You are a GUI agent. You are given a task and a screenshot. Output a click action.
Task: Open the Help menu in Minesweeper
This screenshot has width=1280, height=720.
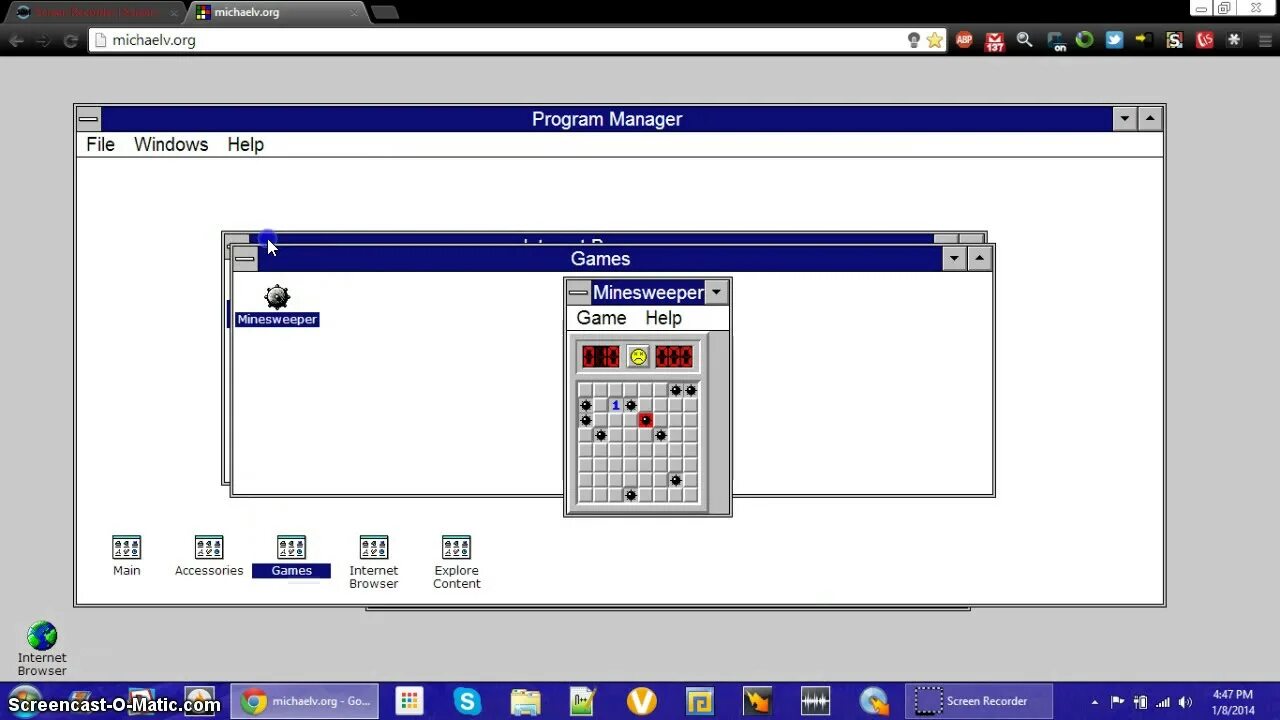tap(663, 318)
